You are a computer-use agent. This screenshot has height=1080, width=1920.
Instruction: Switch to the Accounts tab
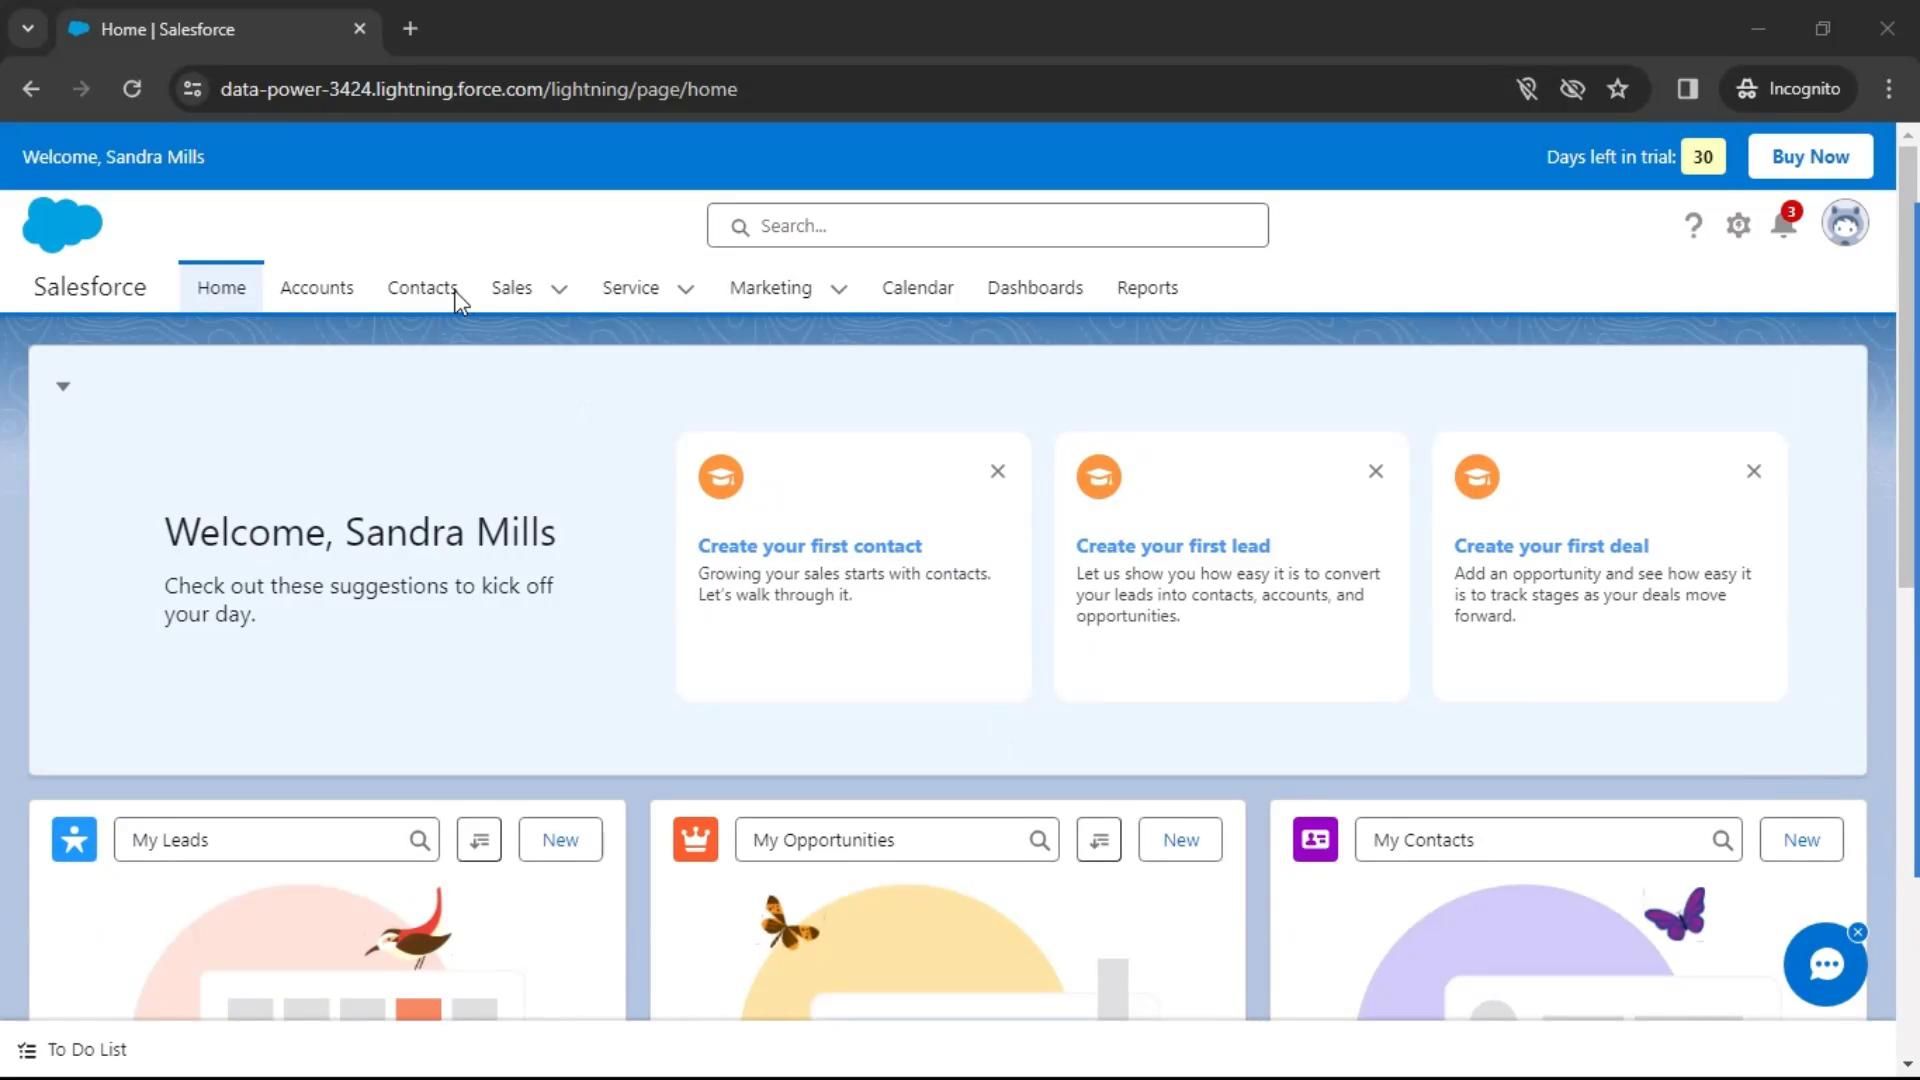click(316, 288)
